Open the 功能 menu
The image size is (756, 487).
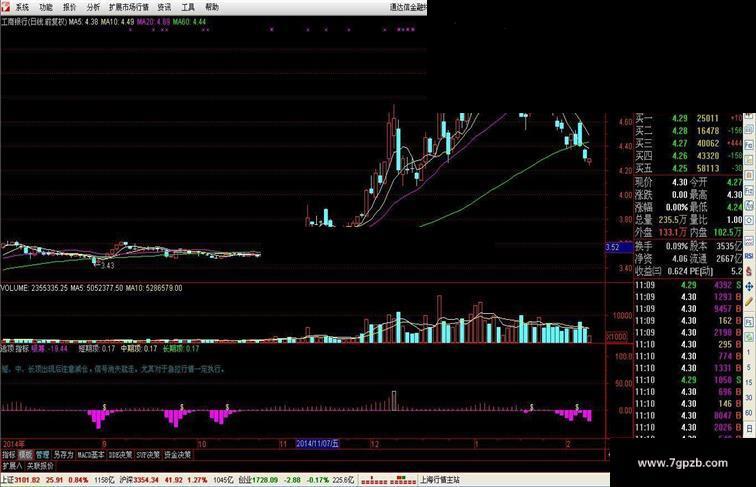(46, 7)
